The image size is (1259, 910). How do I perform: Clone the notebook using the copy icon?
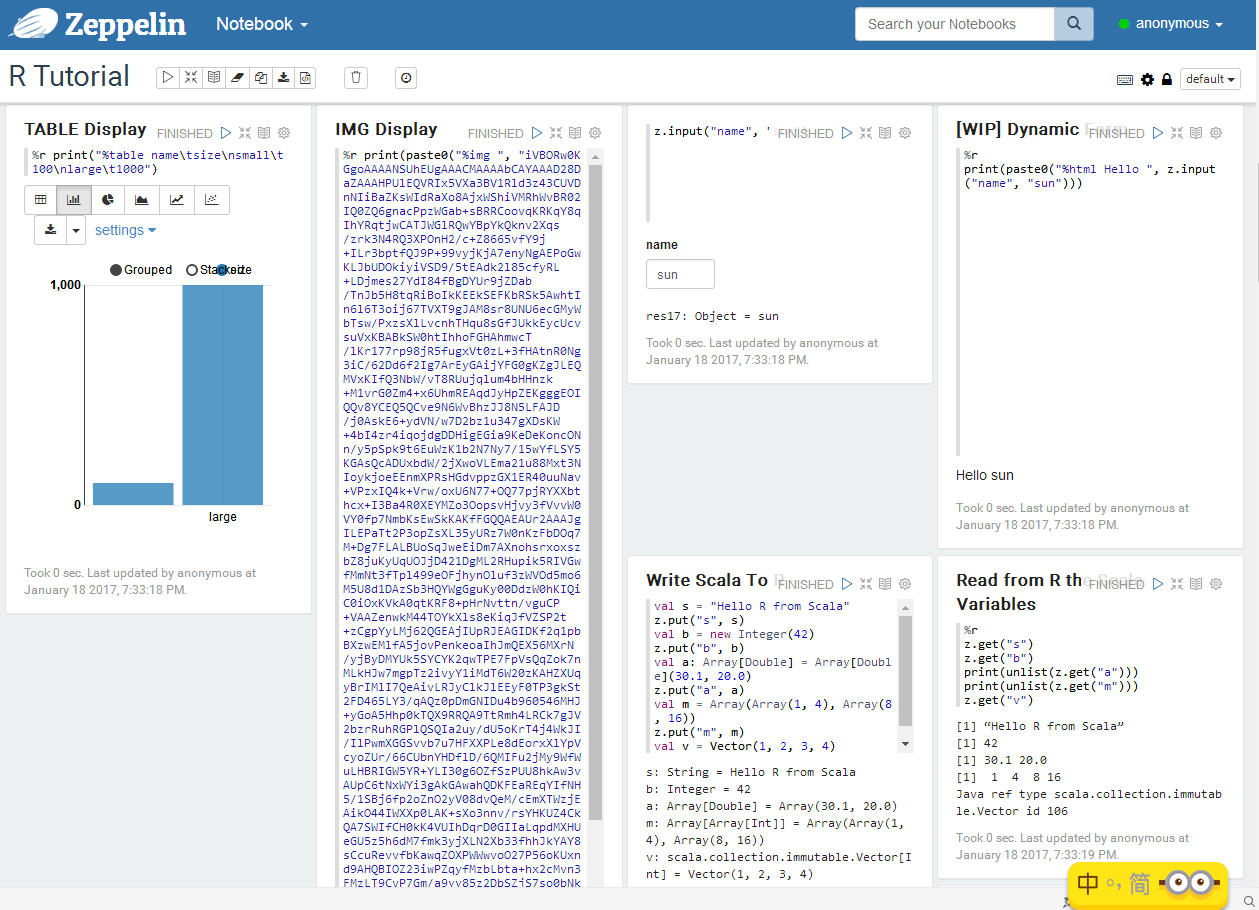click(x=260, y=77)
